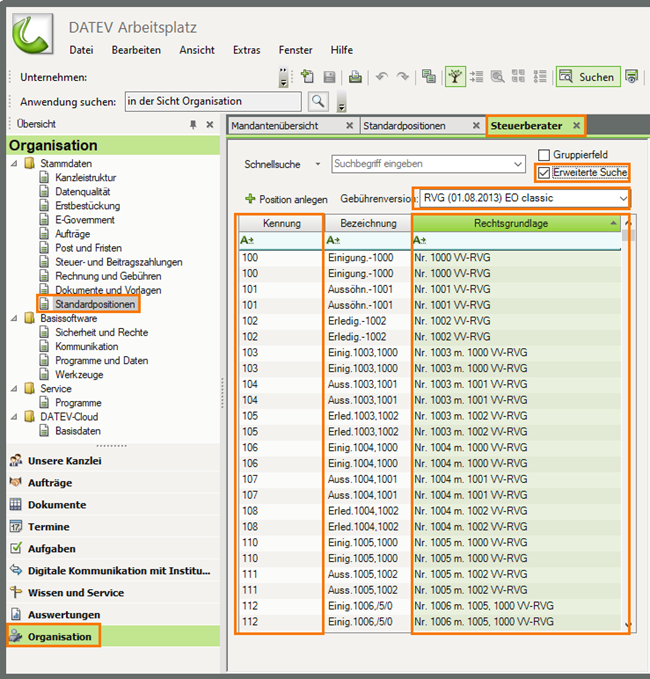
Task: Click the print icon in toolbar
Action: 355,77
